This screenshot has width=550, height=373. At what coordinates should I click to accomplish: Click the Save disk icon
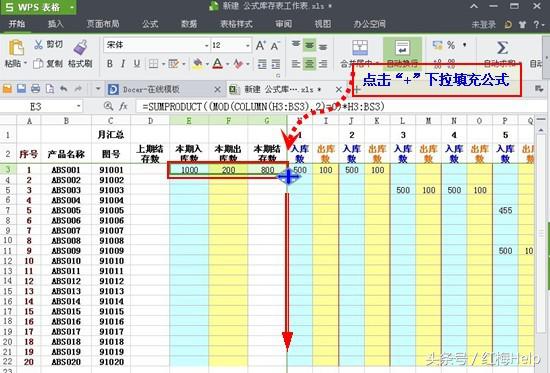[x=21, y=89]
